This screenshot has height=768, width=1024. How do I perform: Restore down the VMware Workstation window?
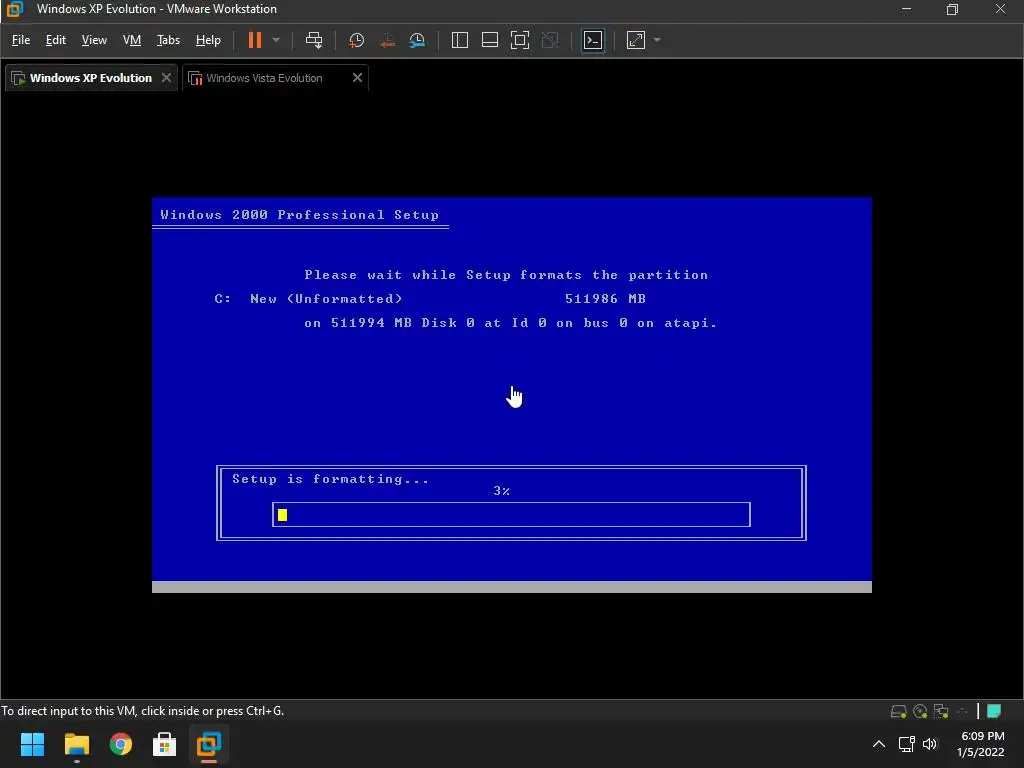point(952,9)
